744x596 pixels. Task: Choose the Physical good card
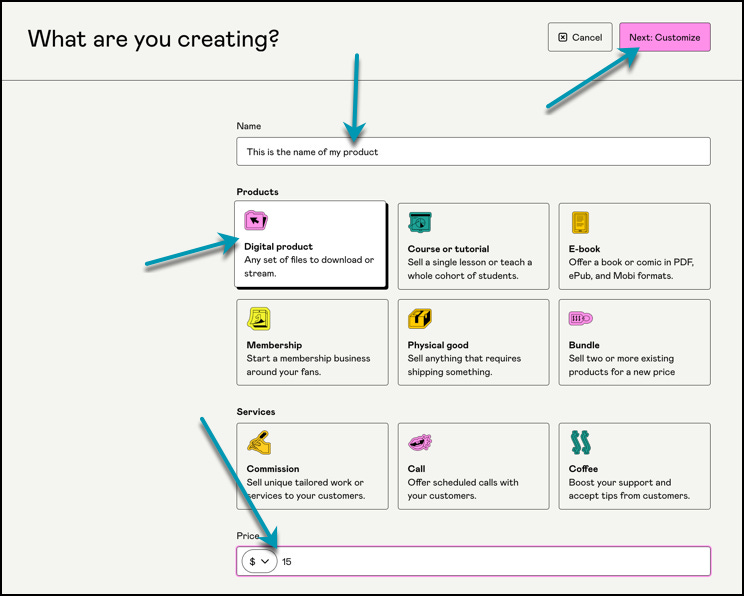(x=473, y=342)
